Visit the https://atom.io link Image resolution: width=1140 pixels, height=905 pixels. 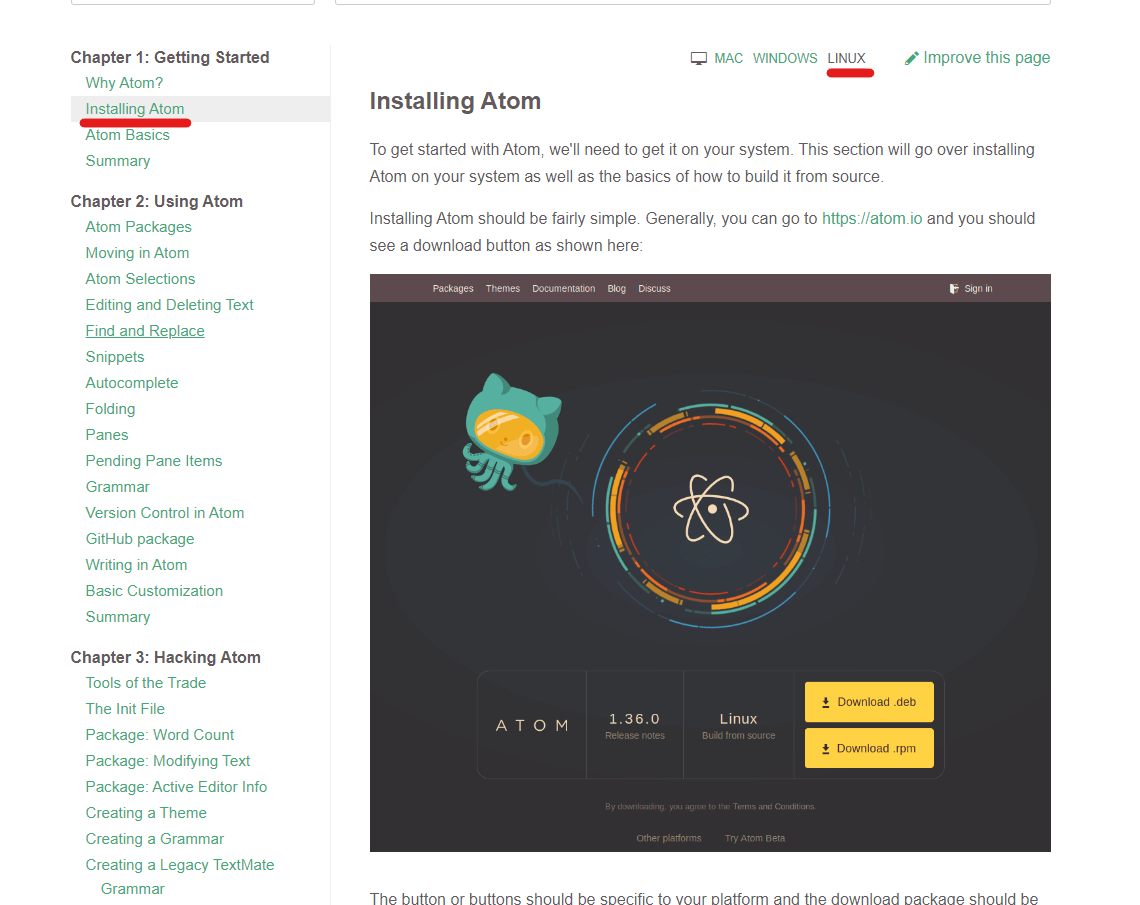(x=871, y=218)
